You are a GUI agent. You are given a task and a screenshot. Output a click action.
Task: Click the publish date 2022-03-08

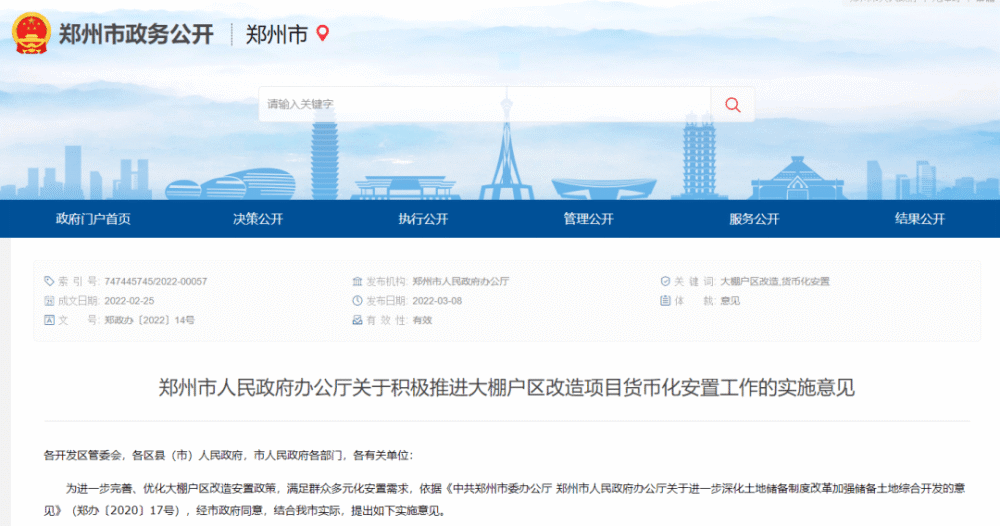(438, 301)
